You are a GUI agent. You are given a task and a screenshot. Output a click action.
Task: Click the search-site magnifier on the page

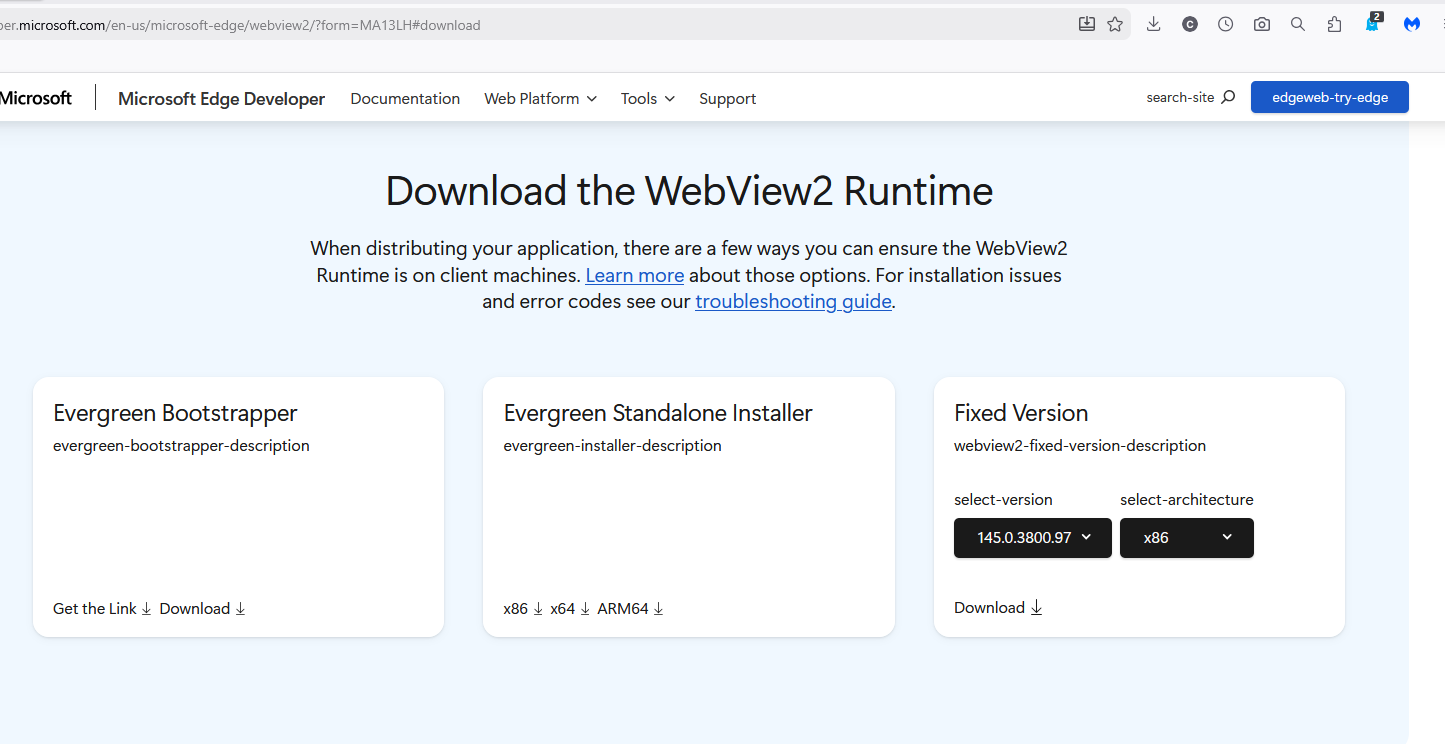click(x=1228, y=98)
